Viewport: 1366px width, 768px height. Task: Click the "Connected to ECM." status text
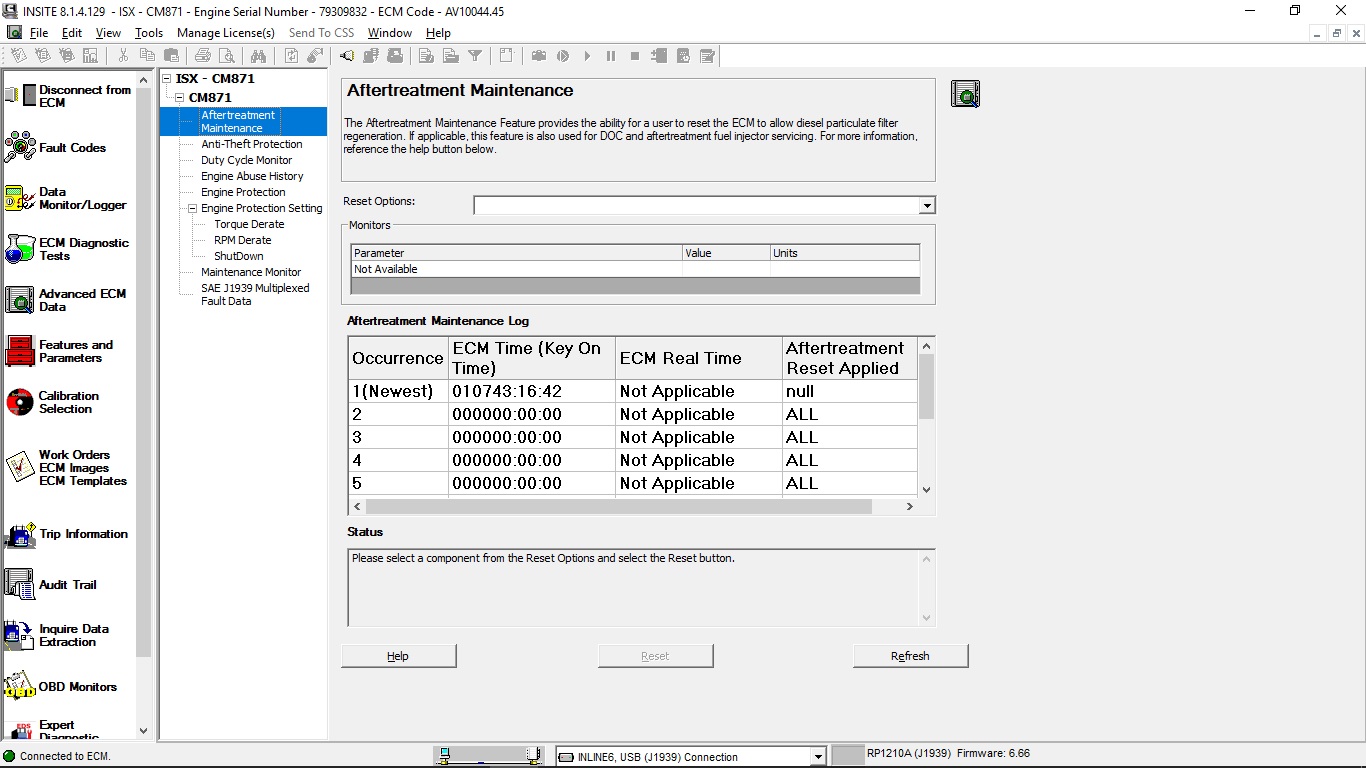65,756
